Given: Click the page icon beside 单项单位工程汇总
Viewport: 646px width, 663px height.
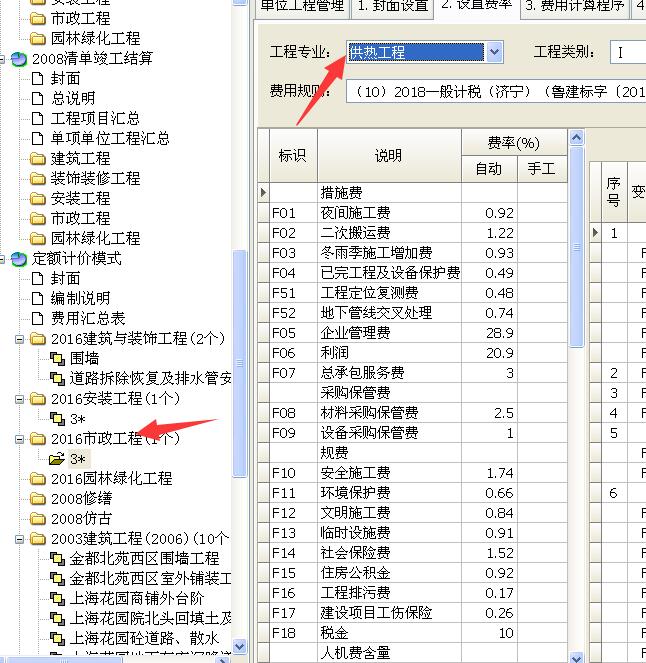Looking at the screenshot, I should pyautogui.click(x=38, y=138).
